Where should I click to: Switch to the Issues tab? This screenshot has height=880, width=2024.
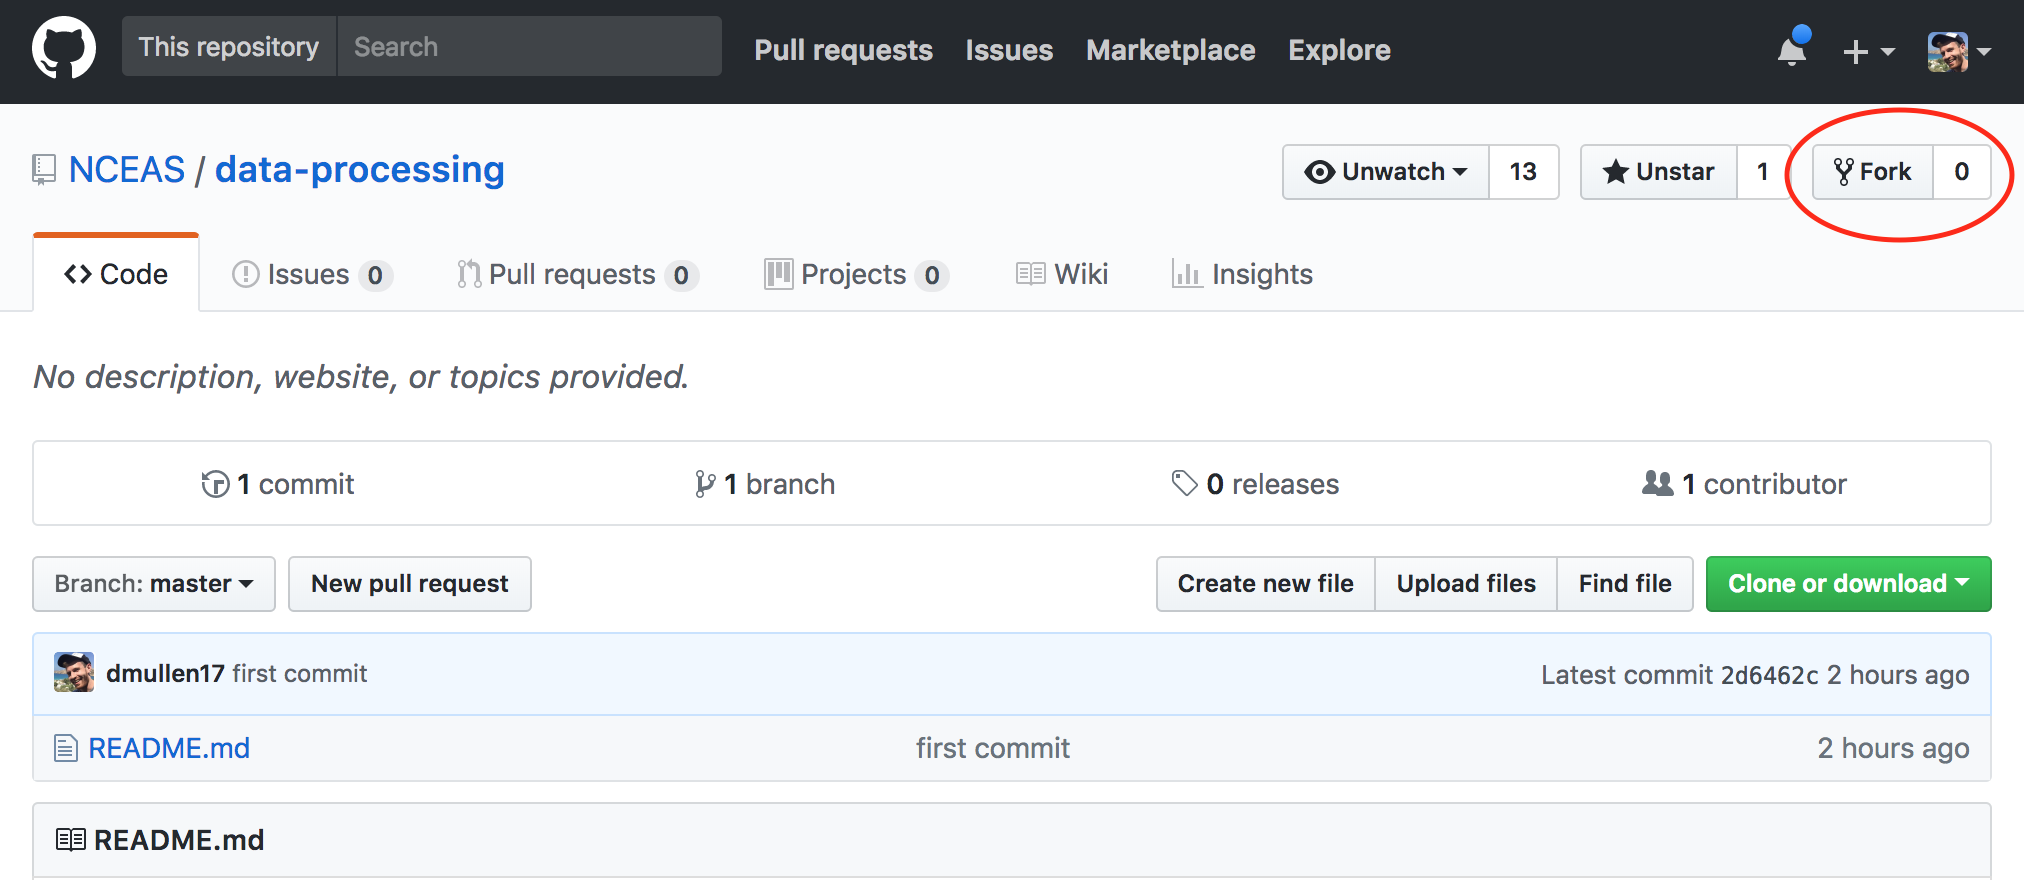[x=310, y=274]
